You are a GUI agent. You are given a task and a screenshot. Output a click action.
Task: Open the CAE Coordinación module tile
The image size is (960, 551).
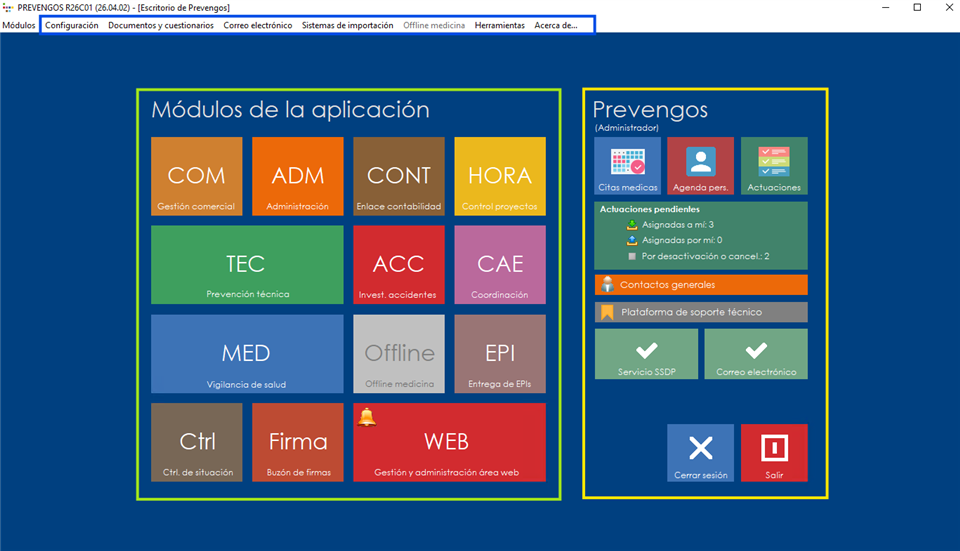(x=500, y=264)
